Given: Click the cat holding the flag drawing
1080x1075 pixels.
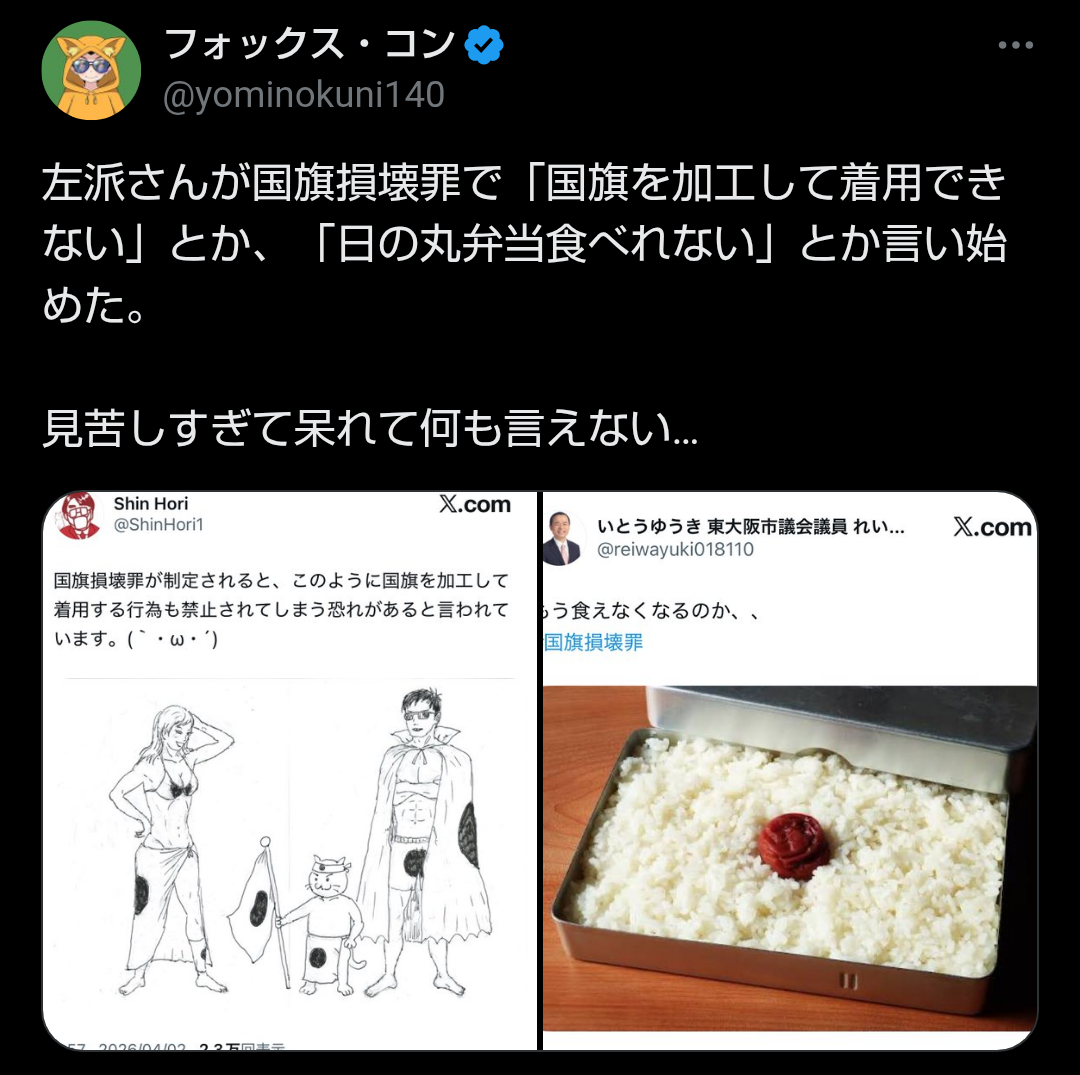Looking at the screenshot, I should coord(326,923).
